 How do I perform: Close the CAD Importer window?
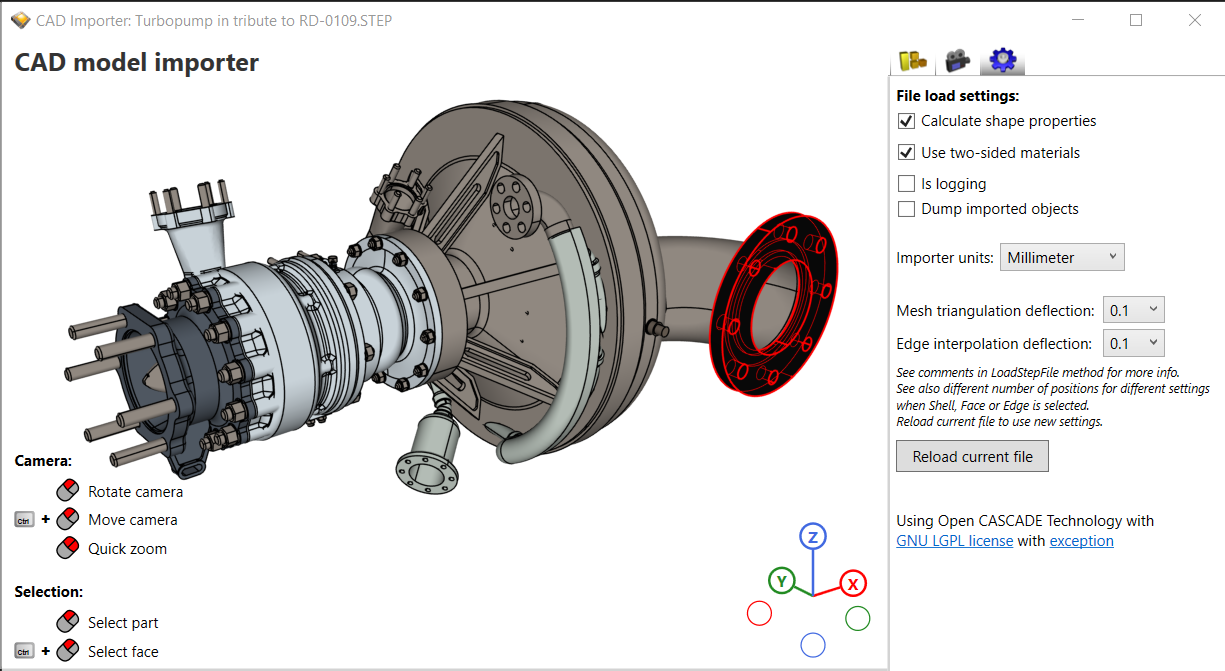[1195, 20]
